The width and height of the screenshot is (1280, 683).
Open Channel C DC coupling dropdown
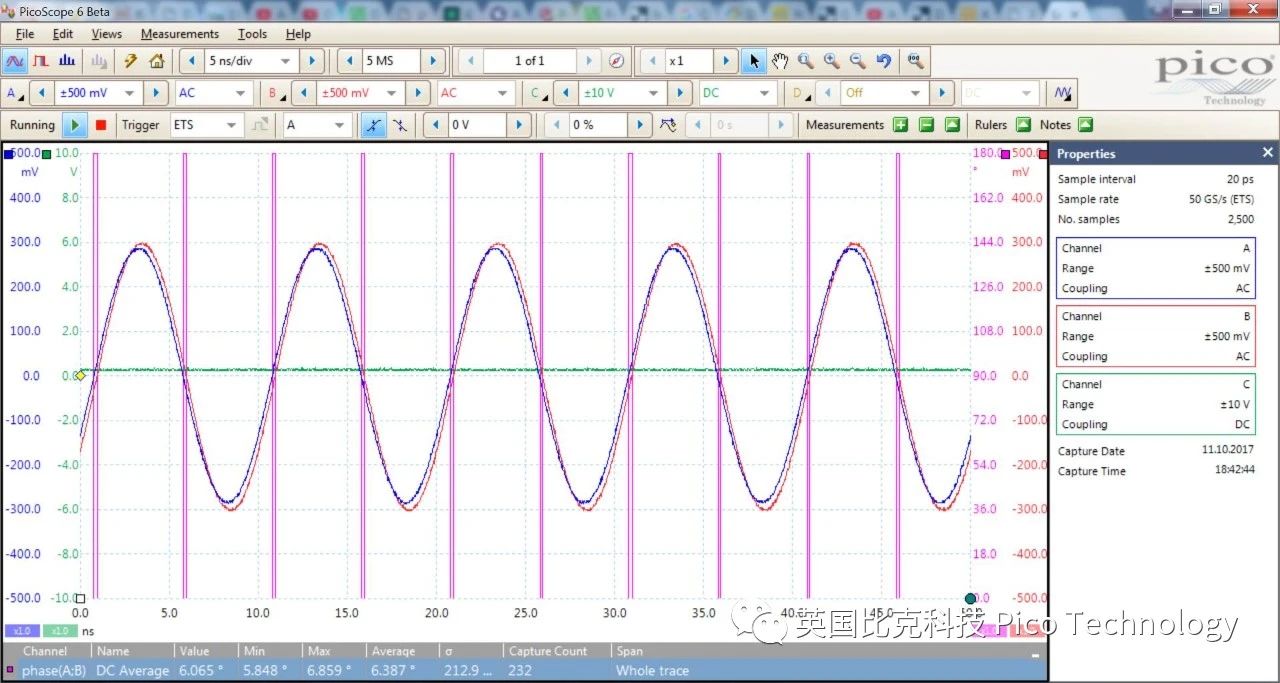point(766,93)
